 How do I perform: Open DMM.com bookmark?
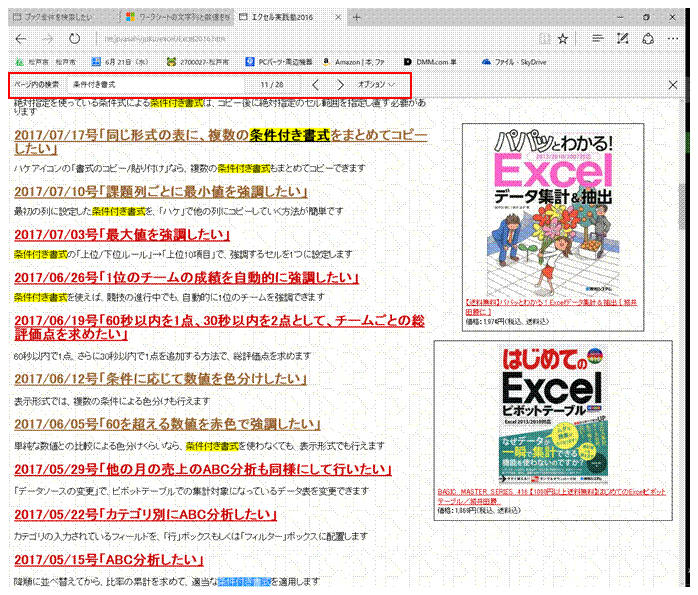(430, 62)
